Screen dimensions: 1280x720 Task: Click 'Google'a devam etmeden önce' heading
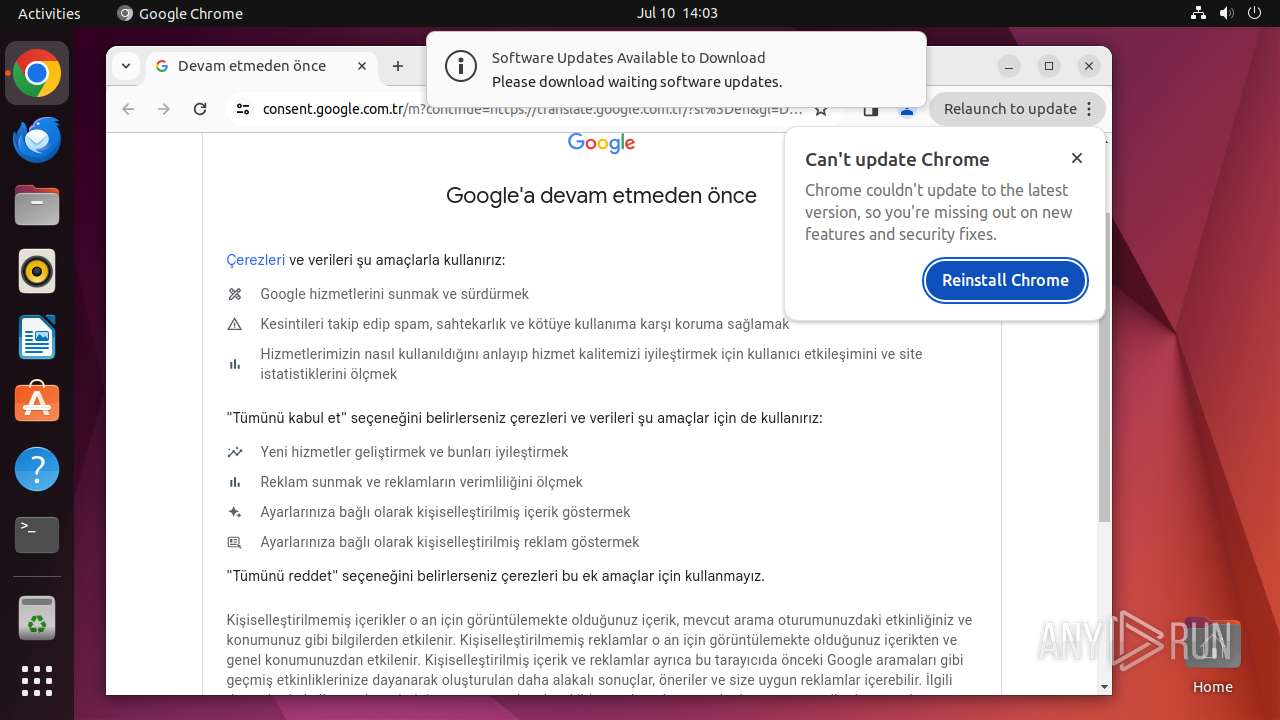click(601, 195)
